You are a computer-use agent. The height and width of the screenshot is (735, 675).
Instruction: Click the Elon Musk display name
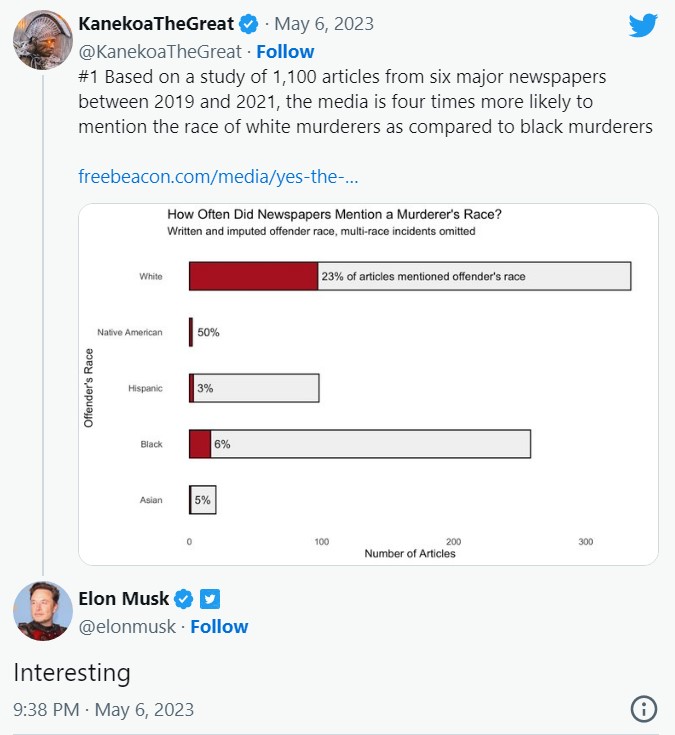[124, 599]
